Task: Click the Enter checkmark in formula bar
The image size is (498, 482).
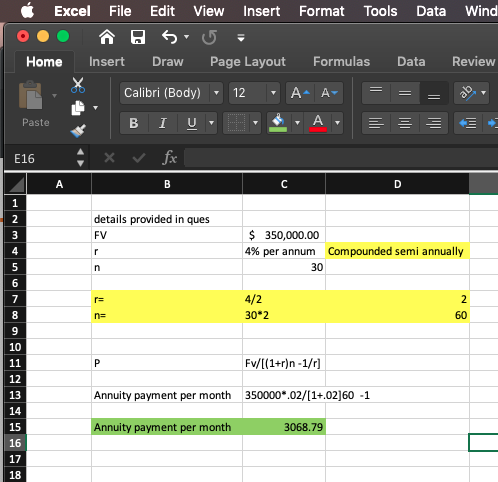Action: (138, 158)
